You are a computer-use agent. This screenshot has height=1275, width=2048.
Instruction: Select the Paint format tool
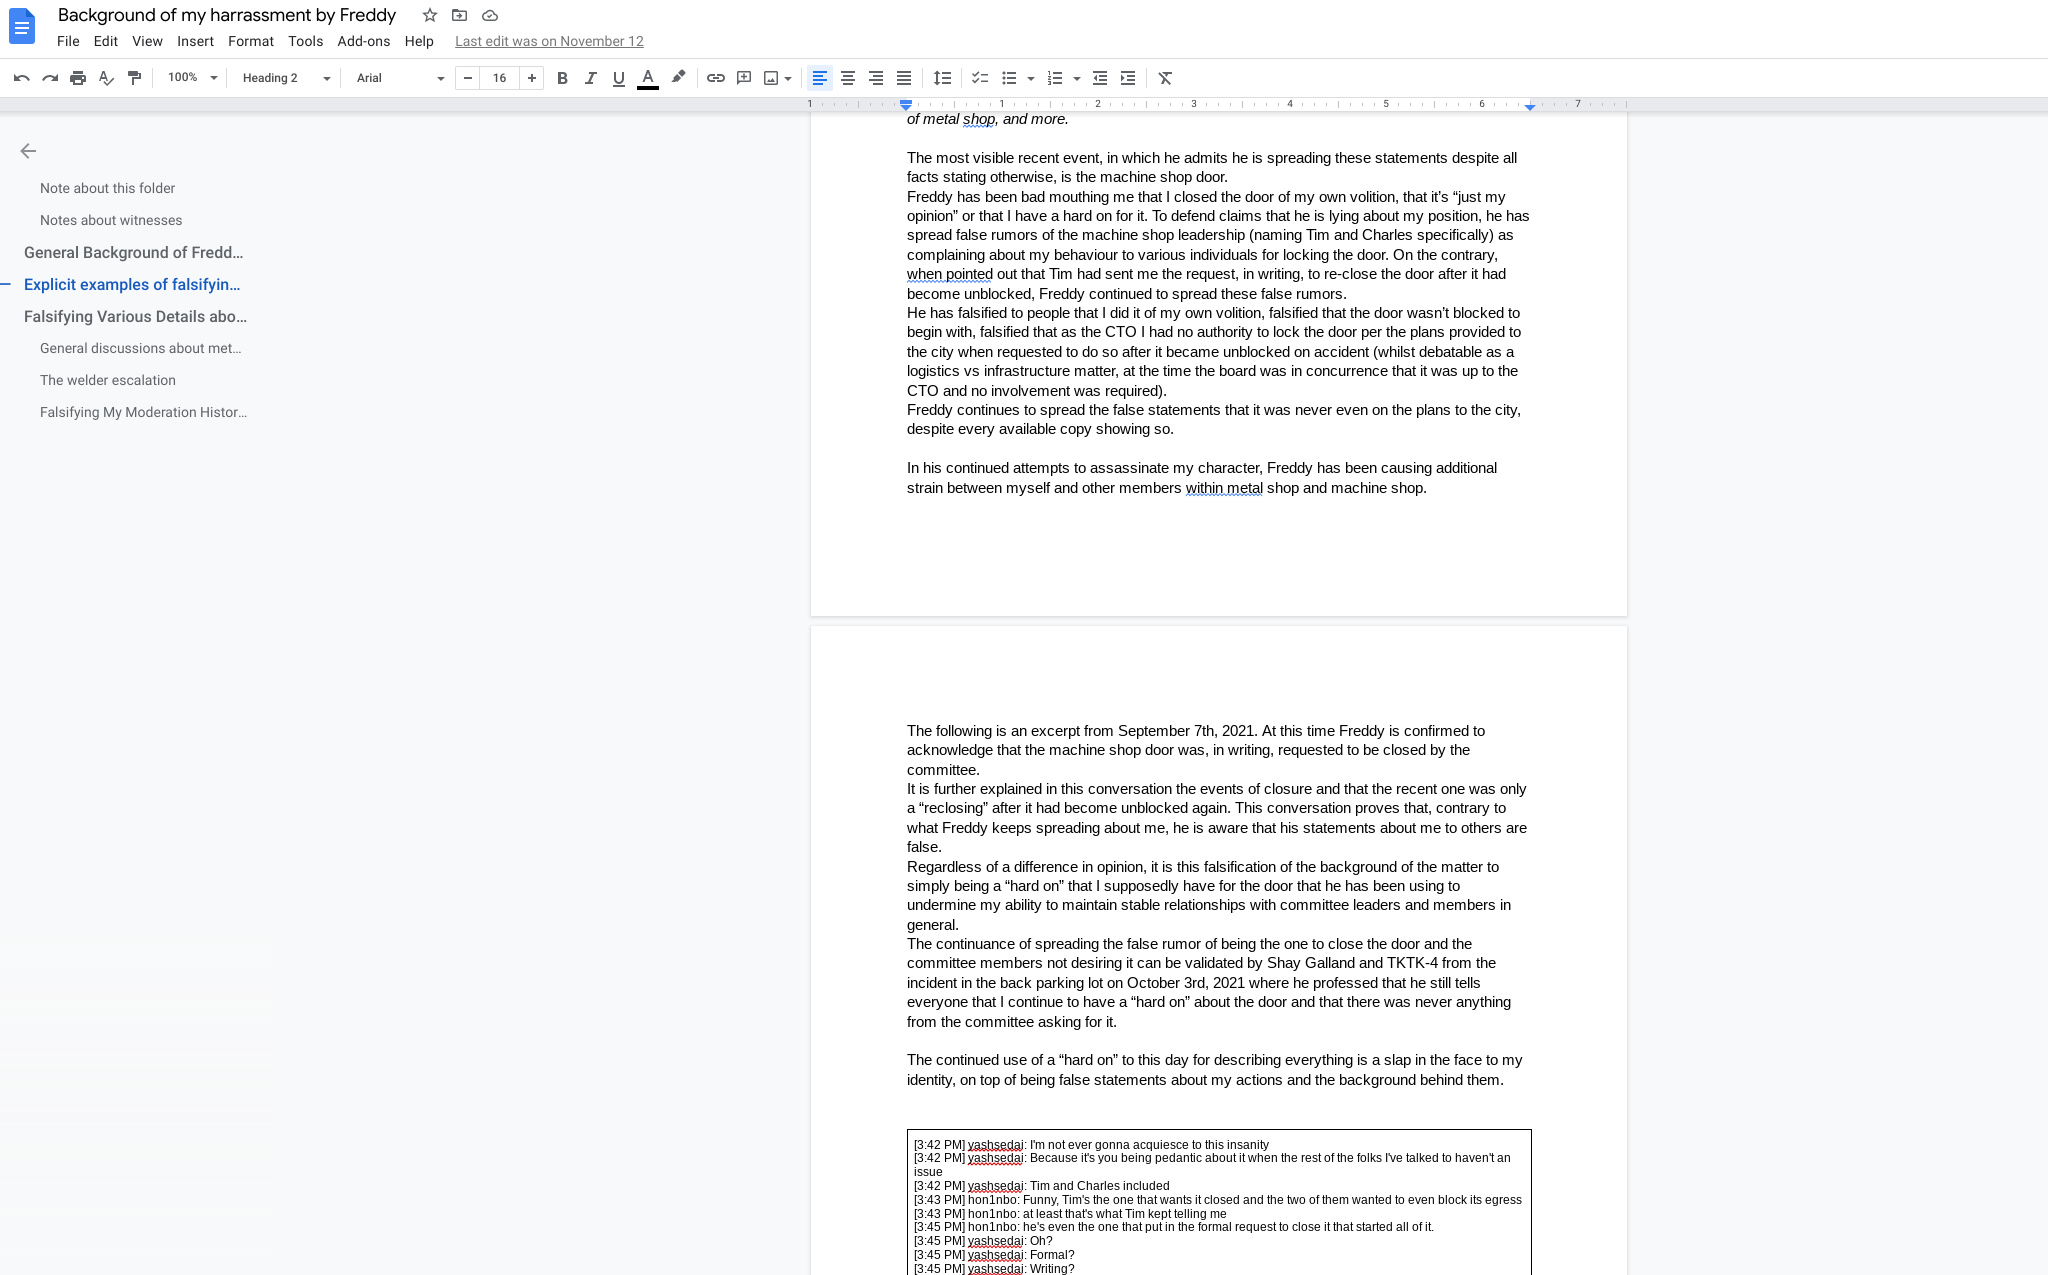click(x=134, y=78)
